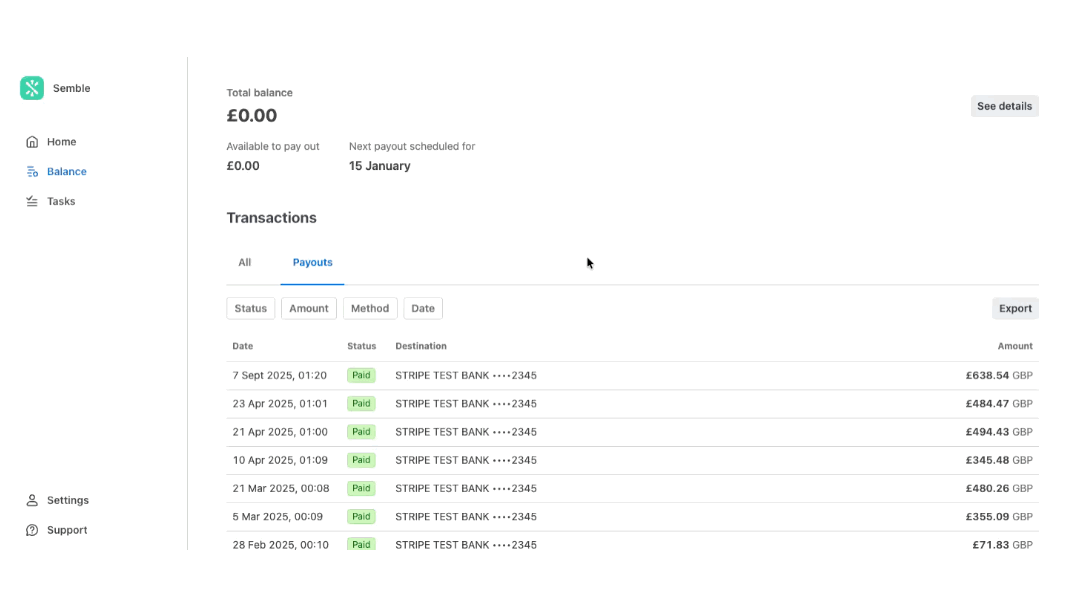Click the £345.48 GBP amount
This screenshot has width=1080, height=608.
pos(999,461)
